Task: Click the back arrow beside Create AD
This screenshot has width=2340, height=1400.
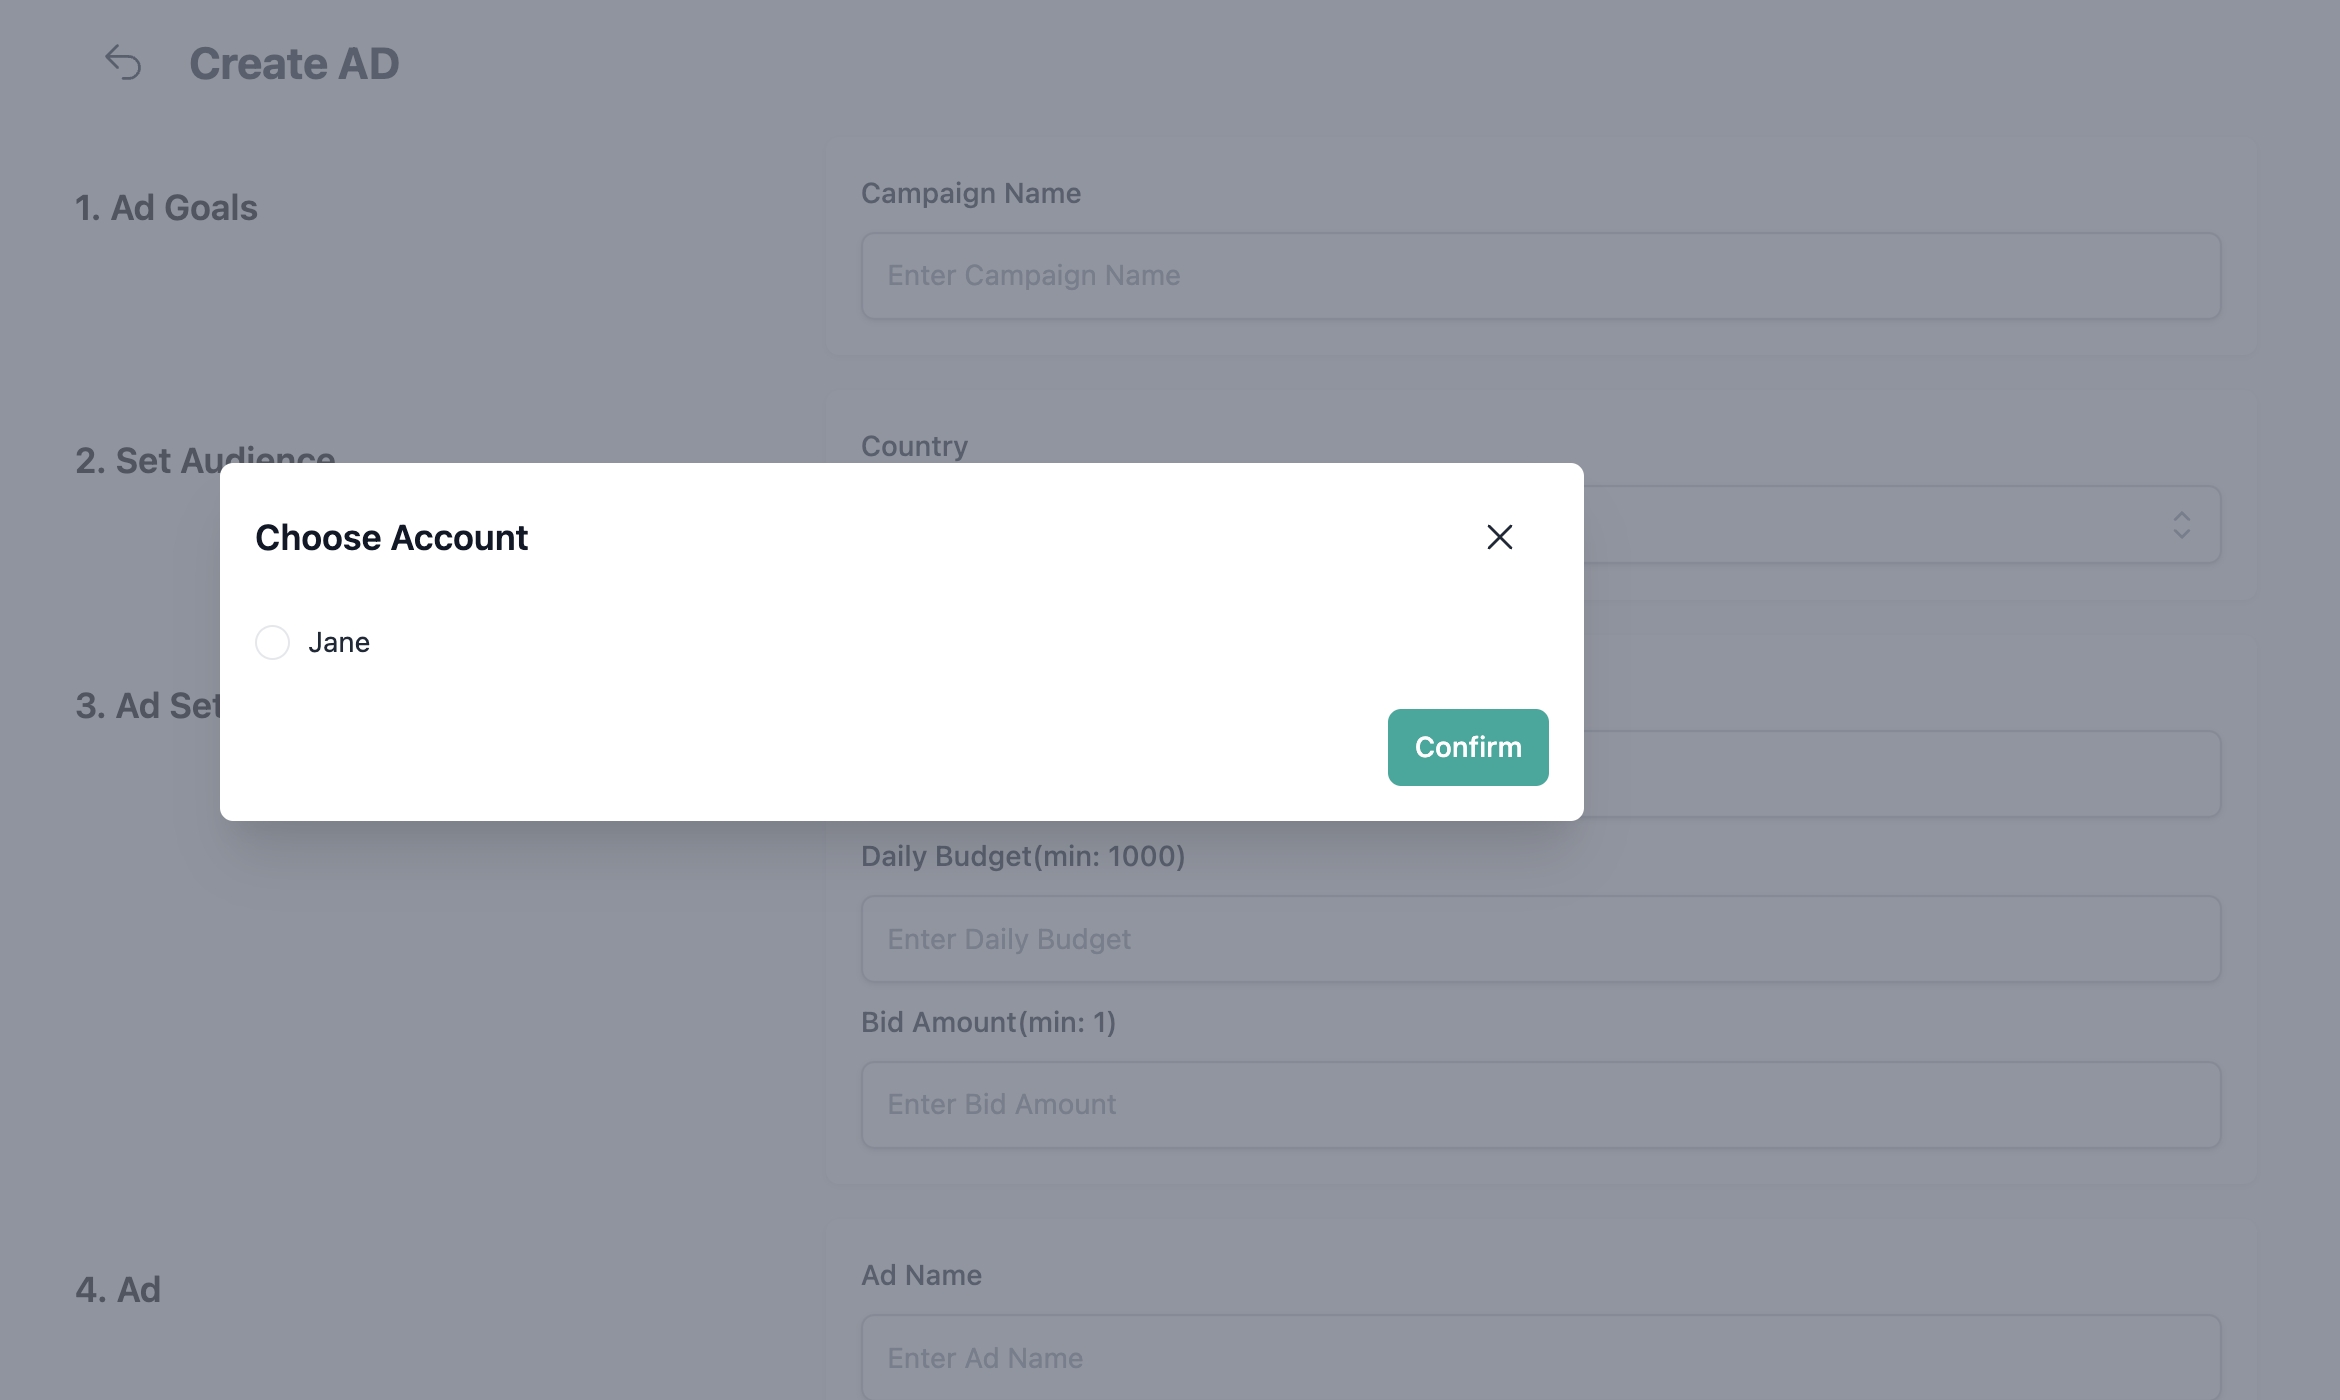Action: click(x=124, y=63)
